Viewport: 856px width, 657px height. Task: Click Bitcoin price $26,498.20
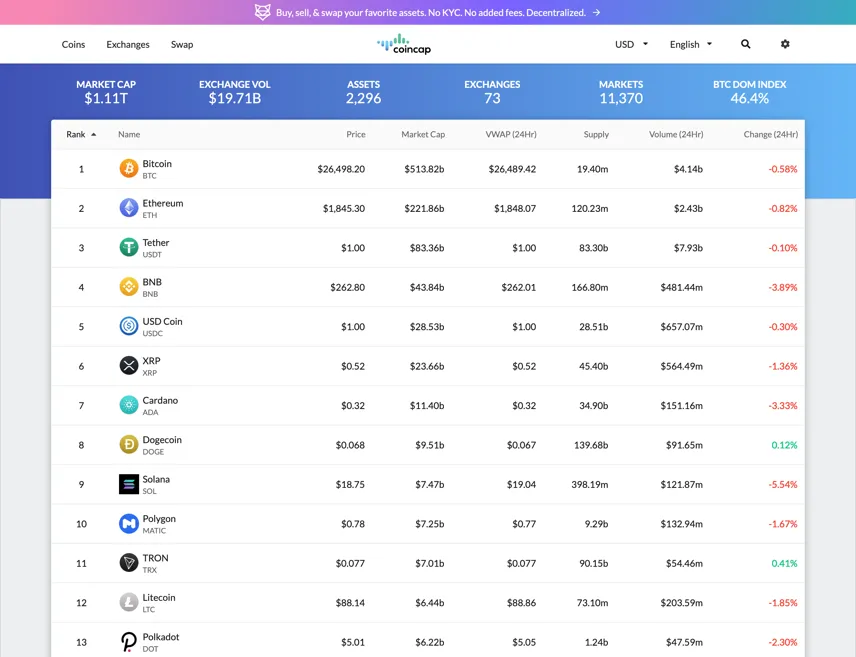(x=341, y=169)
